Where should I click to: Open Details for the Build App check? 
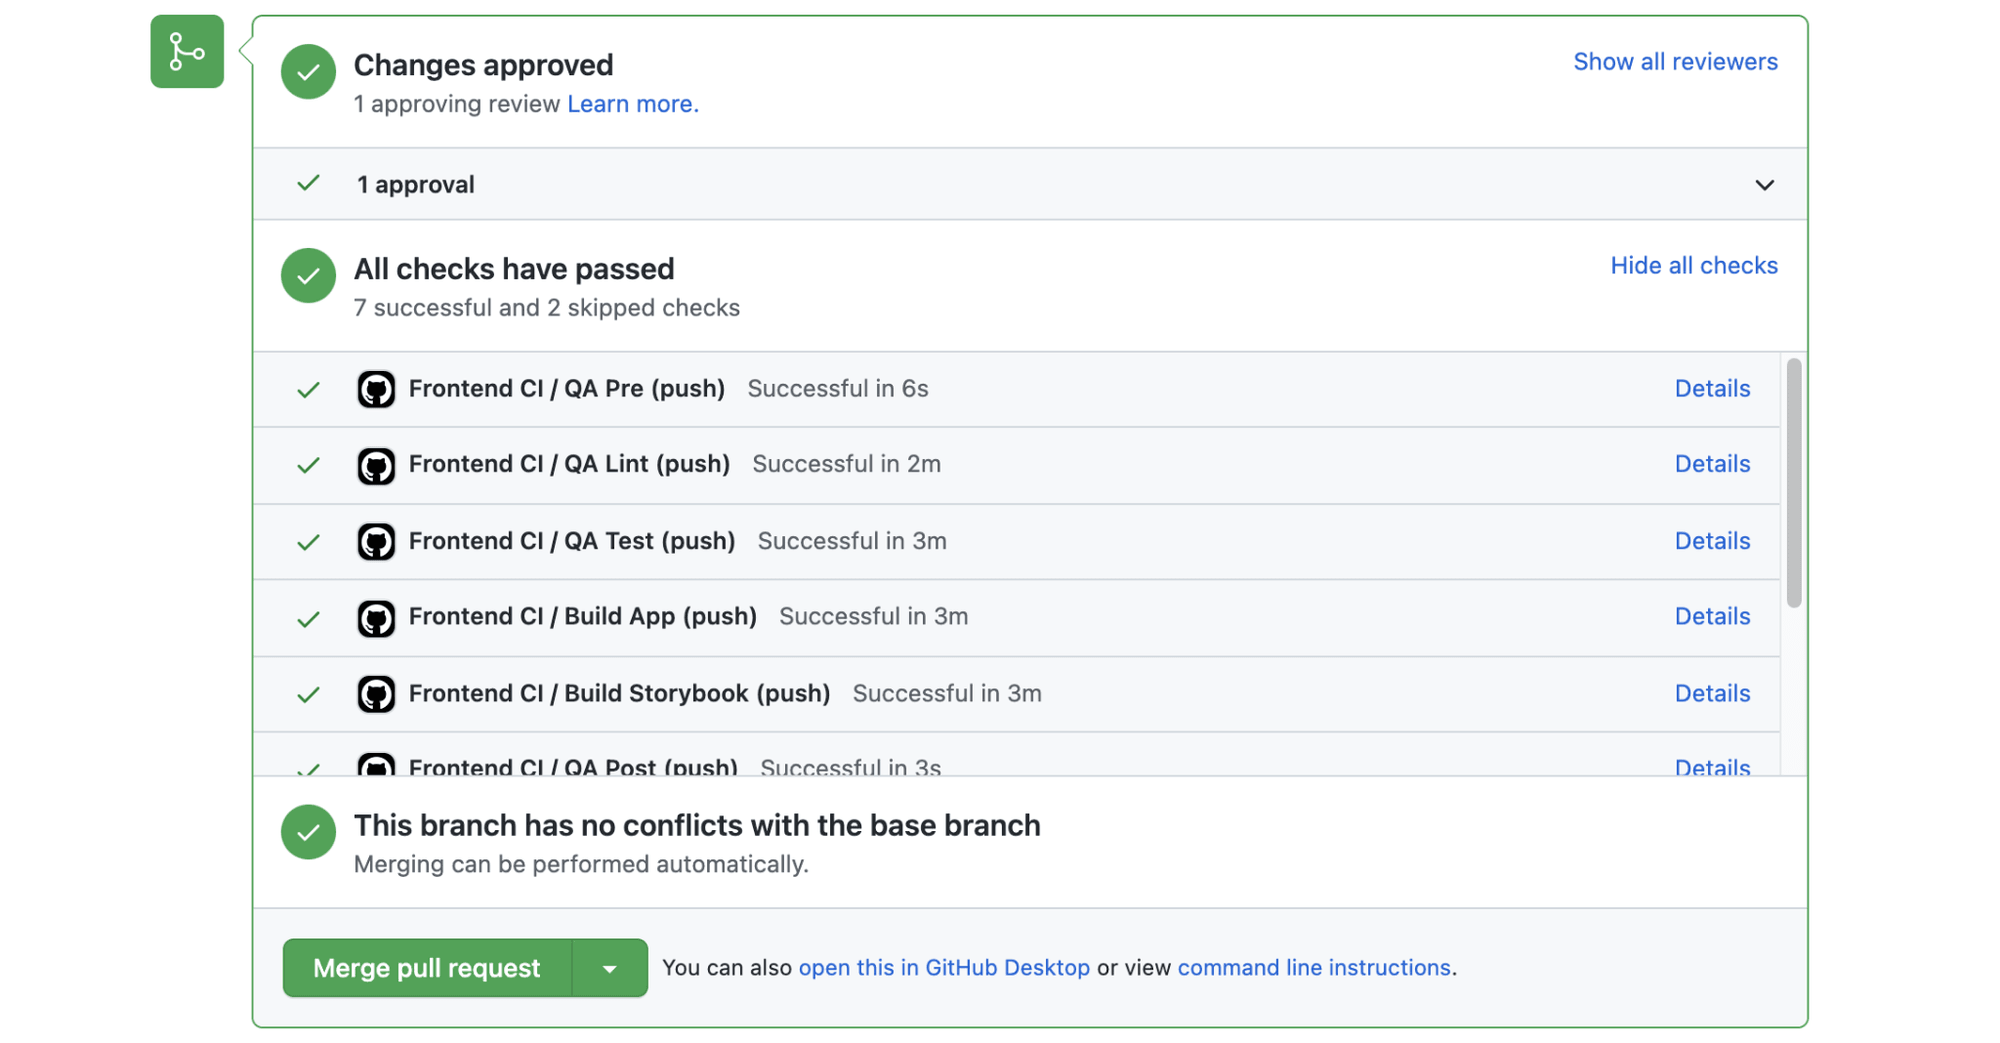1712,617
